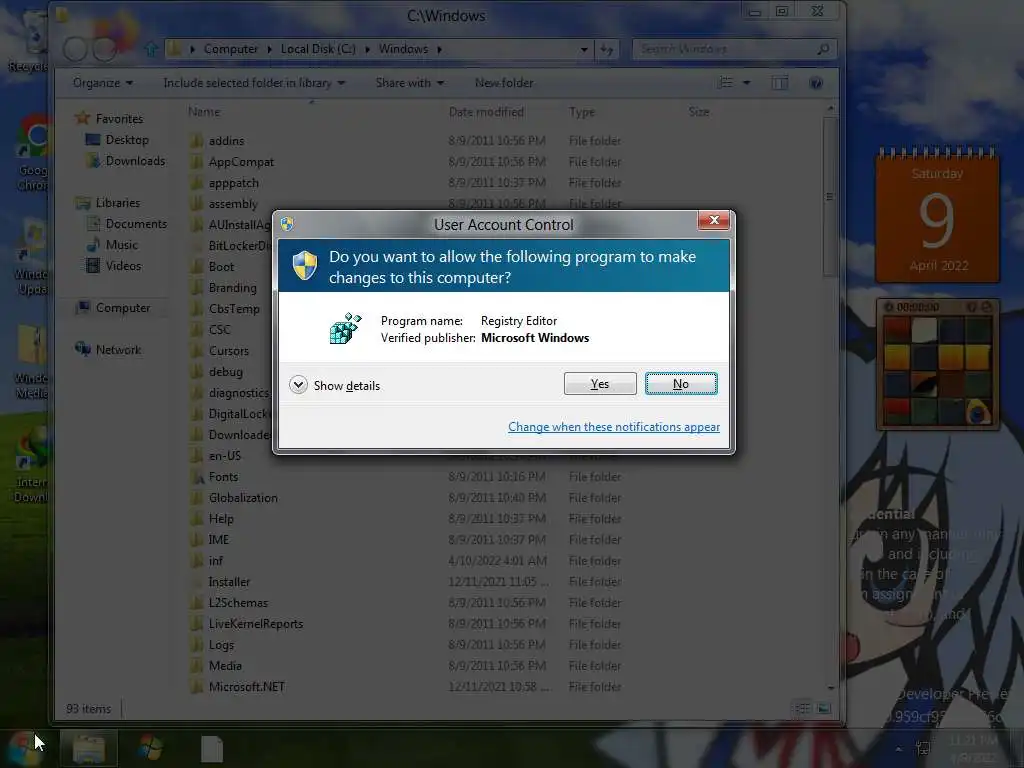Select Libraries in navigation pane
The image size is (1024, 768).
pyautogui.click(x=118, y=202)
